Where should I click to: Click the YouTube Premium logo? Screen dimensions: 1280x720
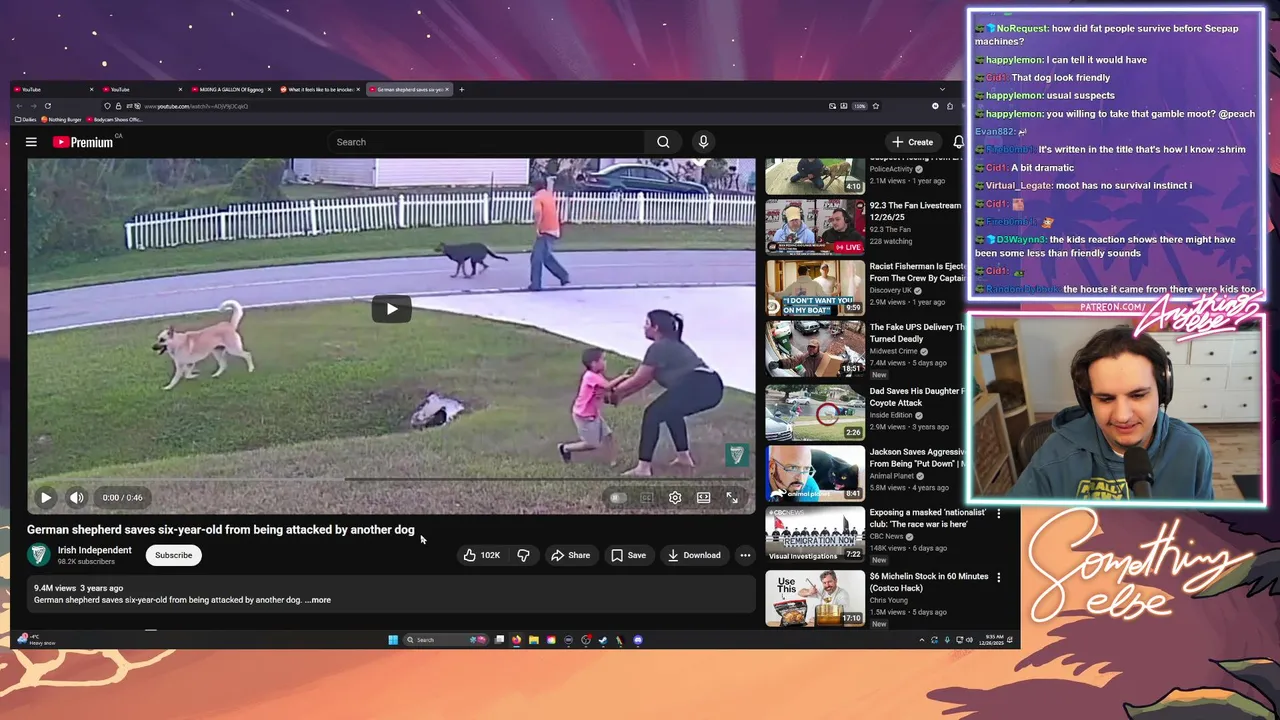click(x=83, y=142)
